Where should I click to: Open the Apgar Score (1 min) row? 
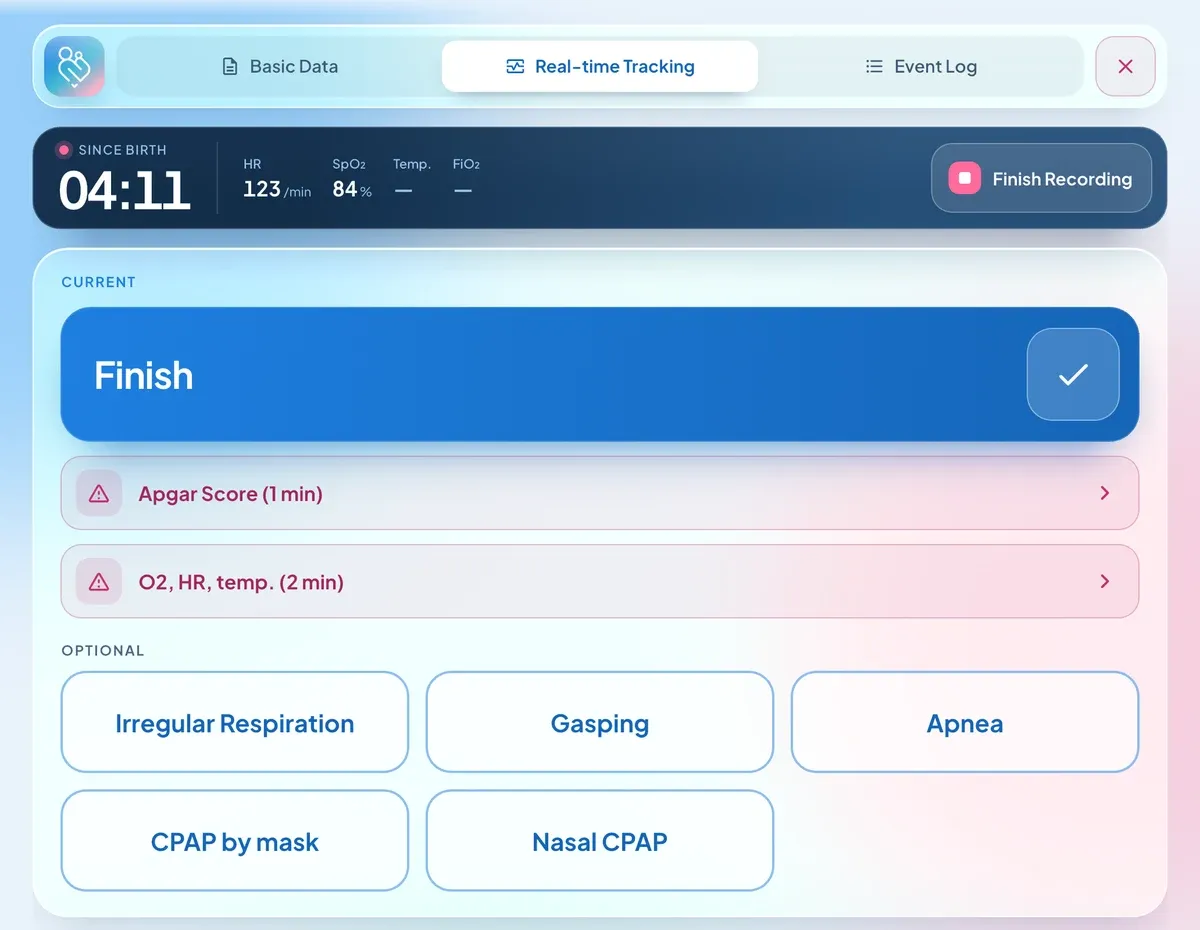(600, 493)
